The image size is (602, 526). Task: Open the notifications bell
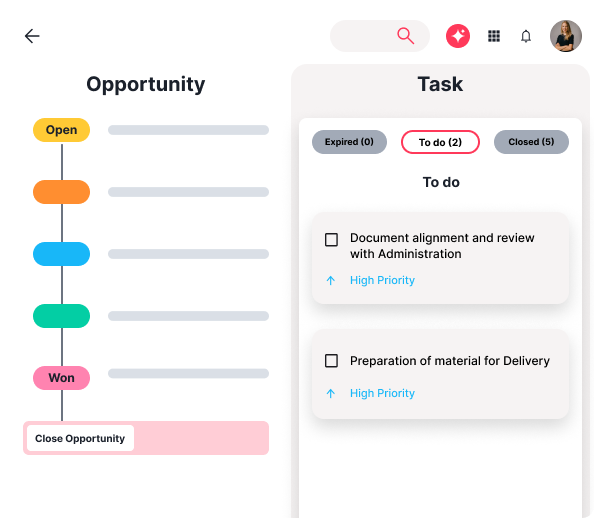526,36
